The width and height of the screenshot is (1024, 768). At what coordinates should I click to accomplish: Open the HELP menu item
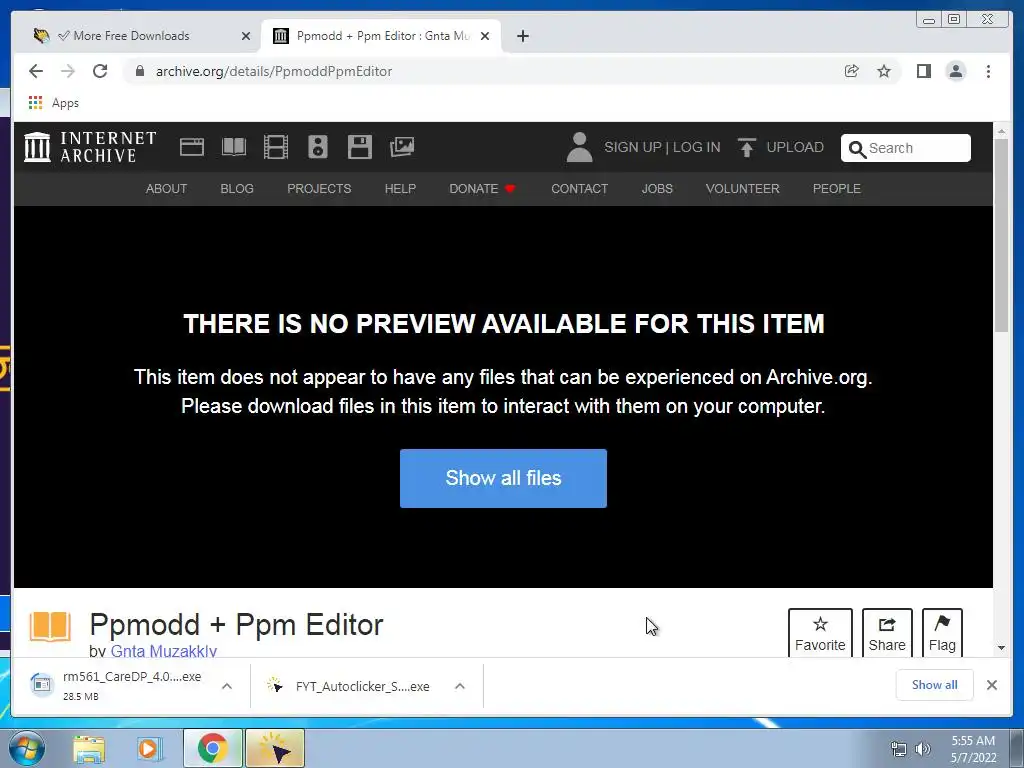pos(400,189)
